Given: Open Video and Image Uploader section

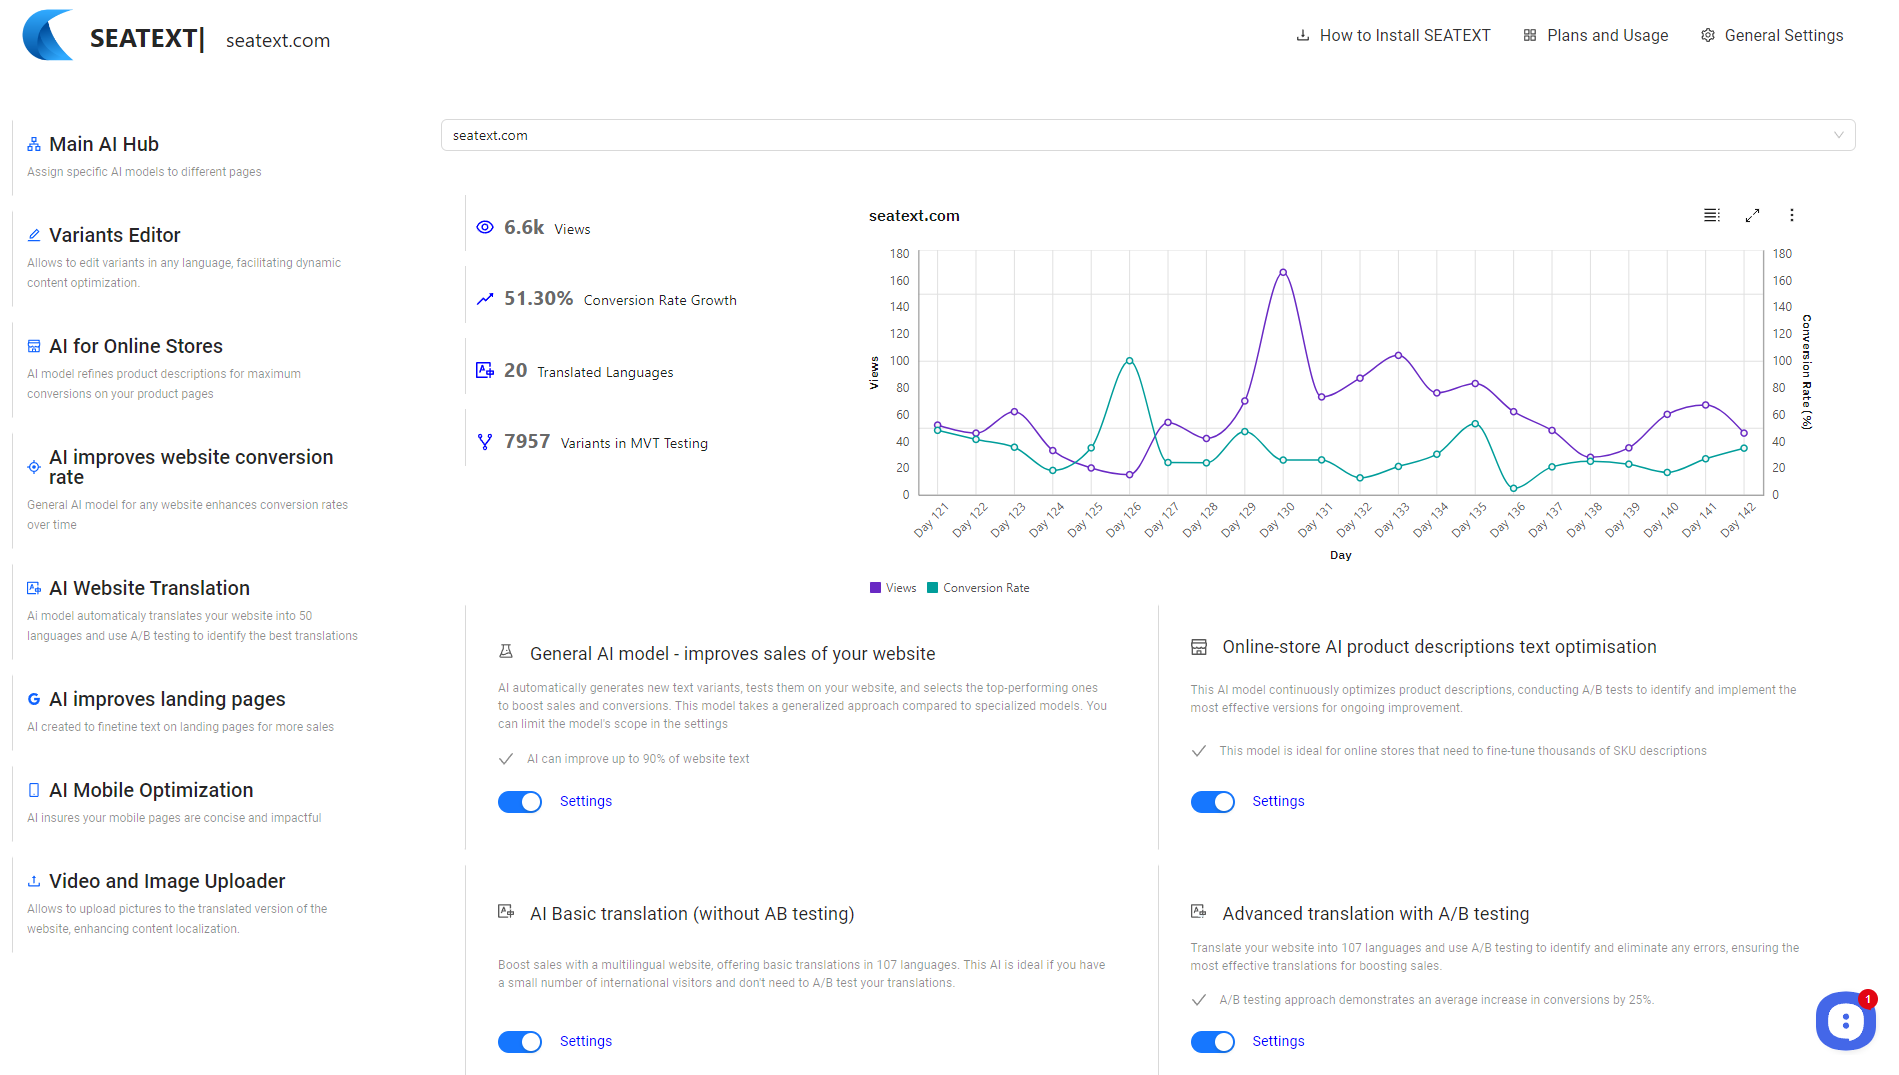Looking at the screenshot, I should [x=167, y=882].
